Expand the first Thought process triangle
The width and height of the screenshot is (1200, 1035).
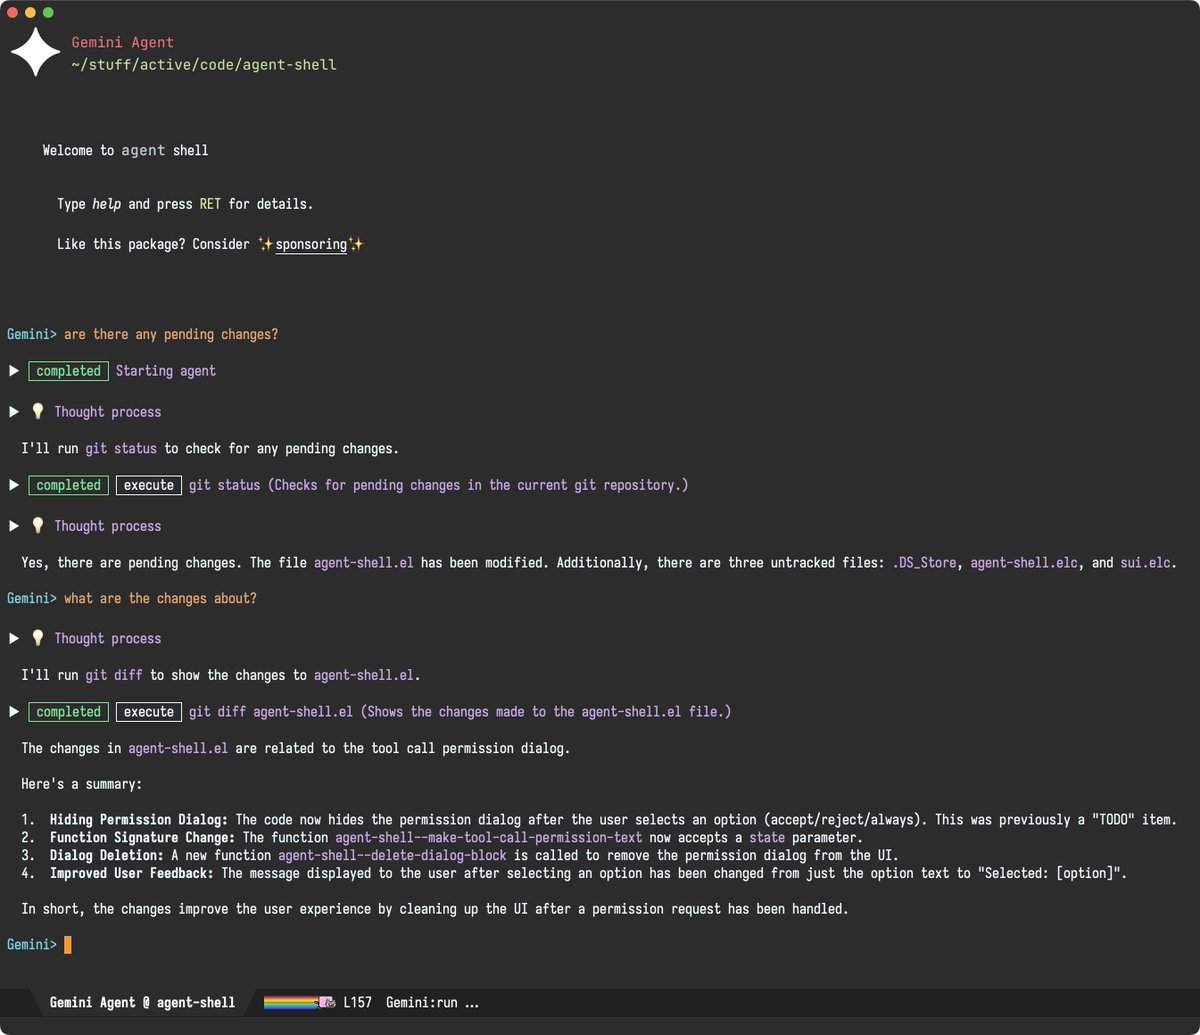[14, 411]
